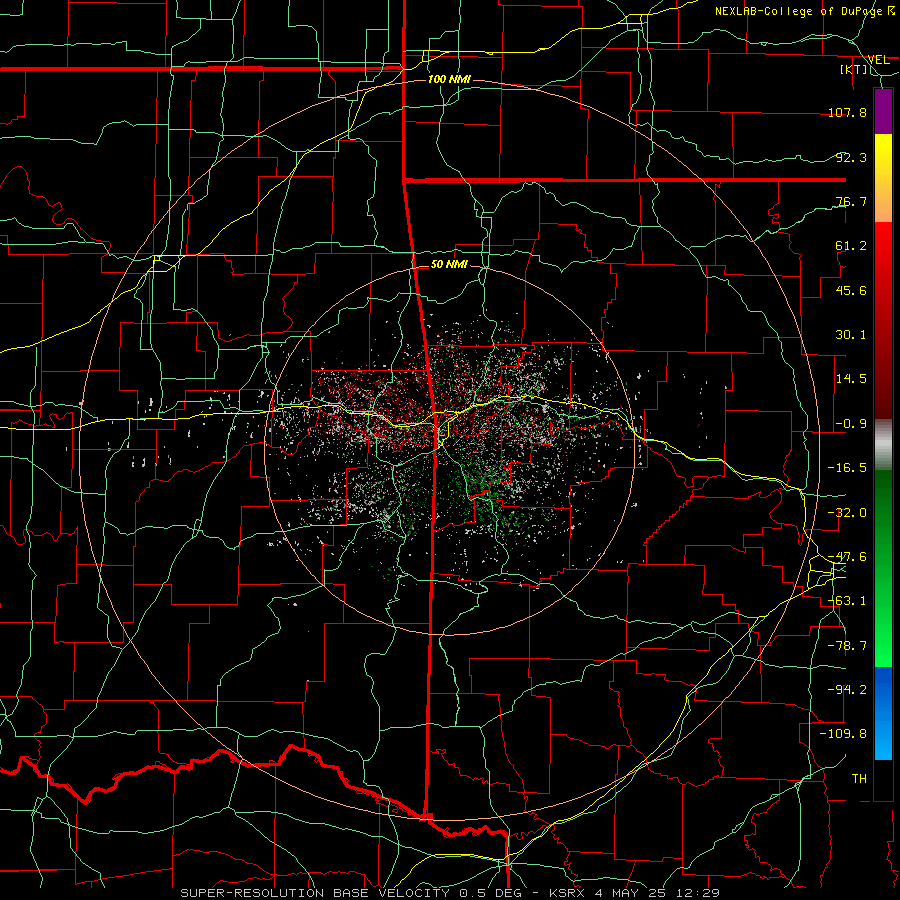
Task: Click the -63.1 velocity scale value
Action: [x=847, y=601]
